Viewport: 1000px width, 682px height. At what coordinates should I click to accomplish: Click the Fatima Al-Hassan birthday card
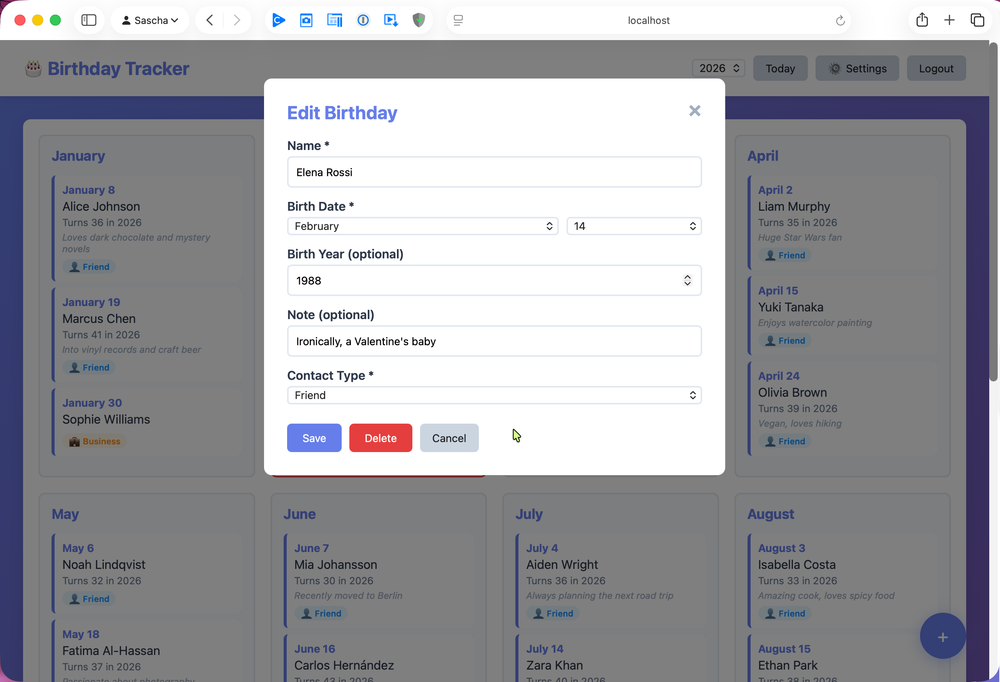tap(148, 651)
